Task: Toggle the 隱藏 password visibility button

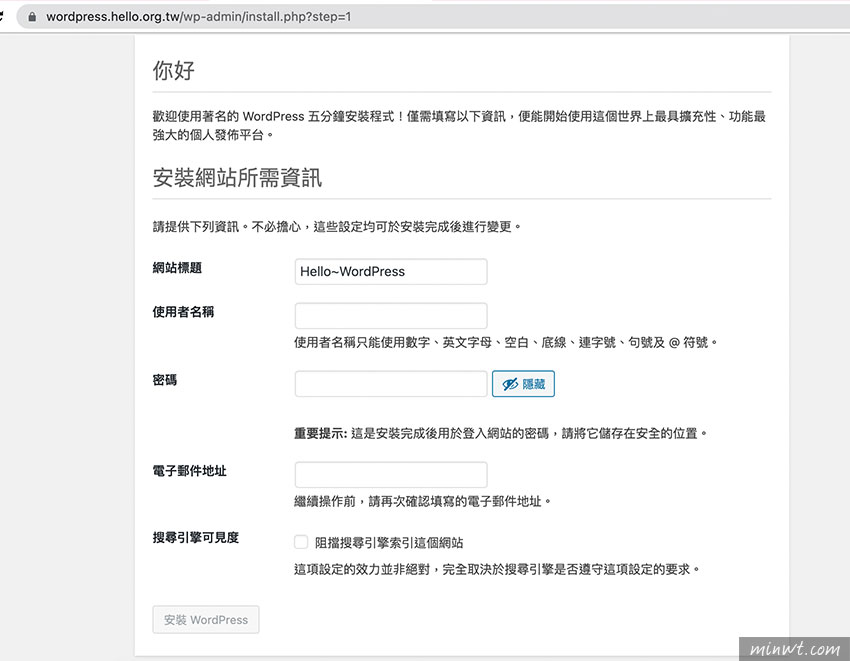Action: click(523, 384)
